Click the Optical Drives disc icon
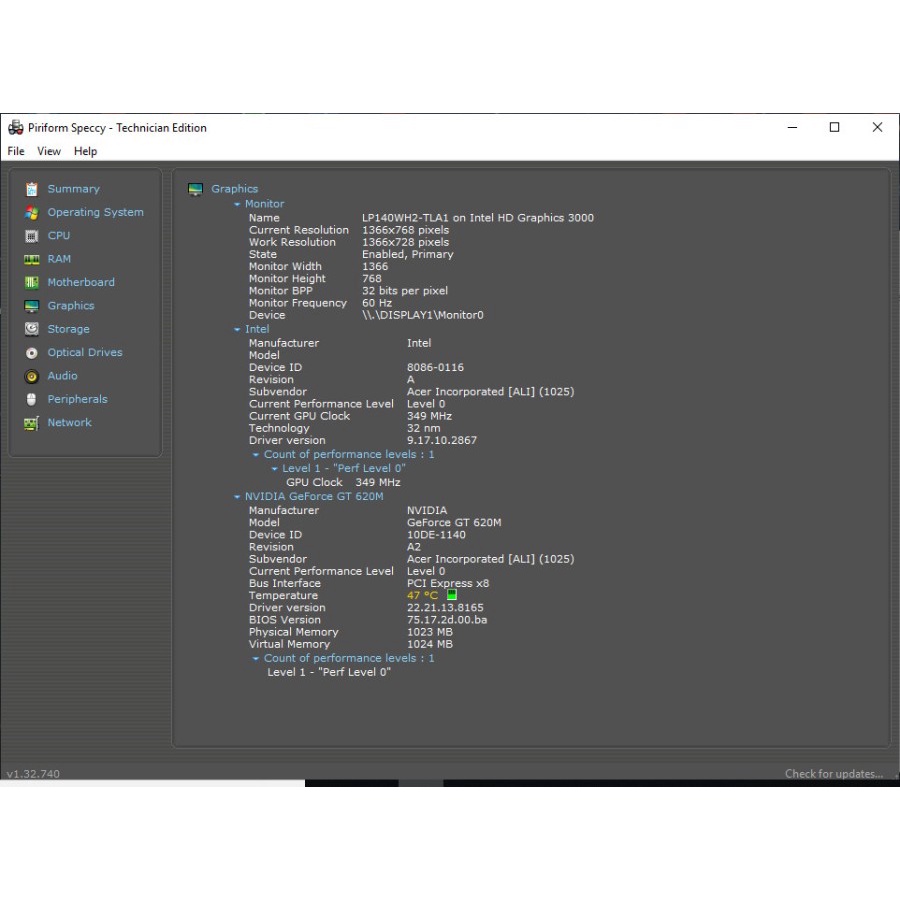This screenshot has width=900, height=900. coord(32,353)
